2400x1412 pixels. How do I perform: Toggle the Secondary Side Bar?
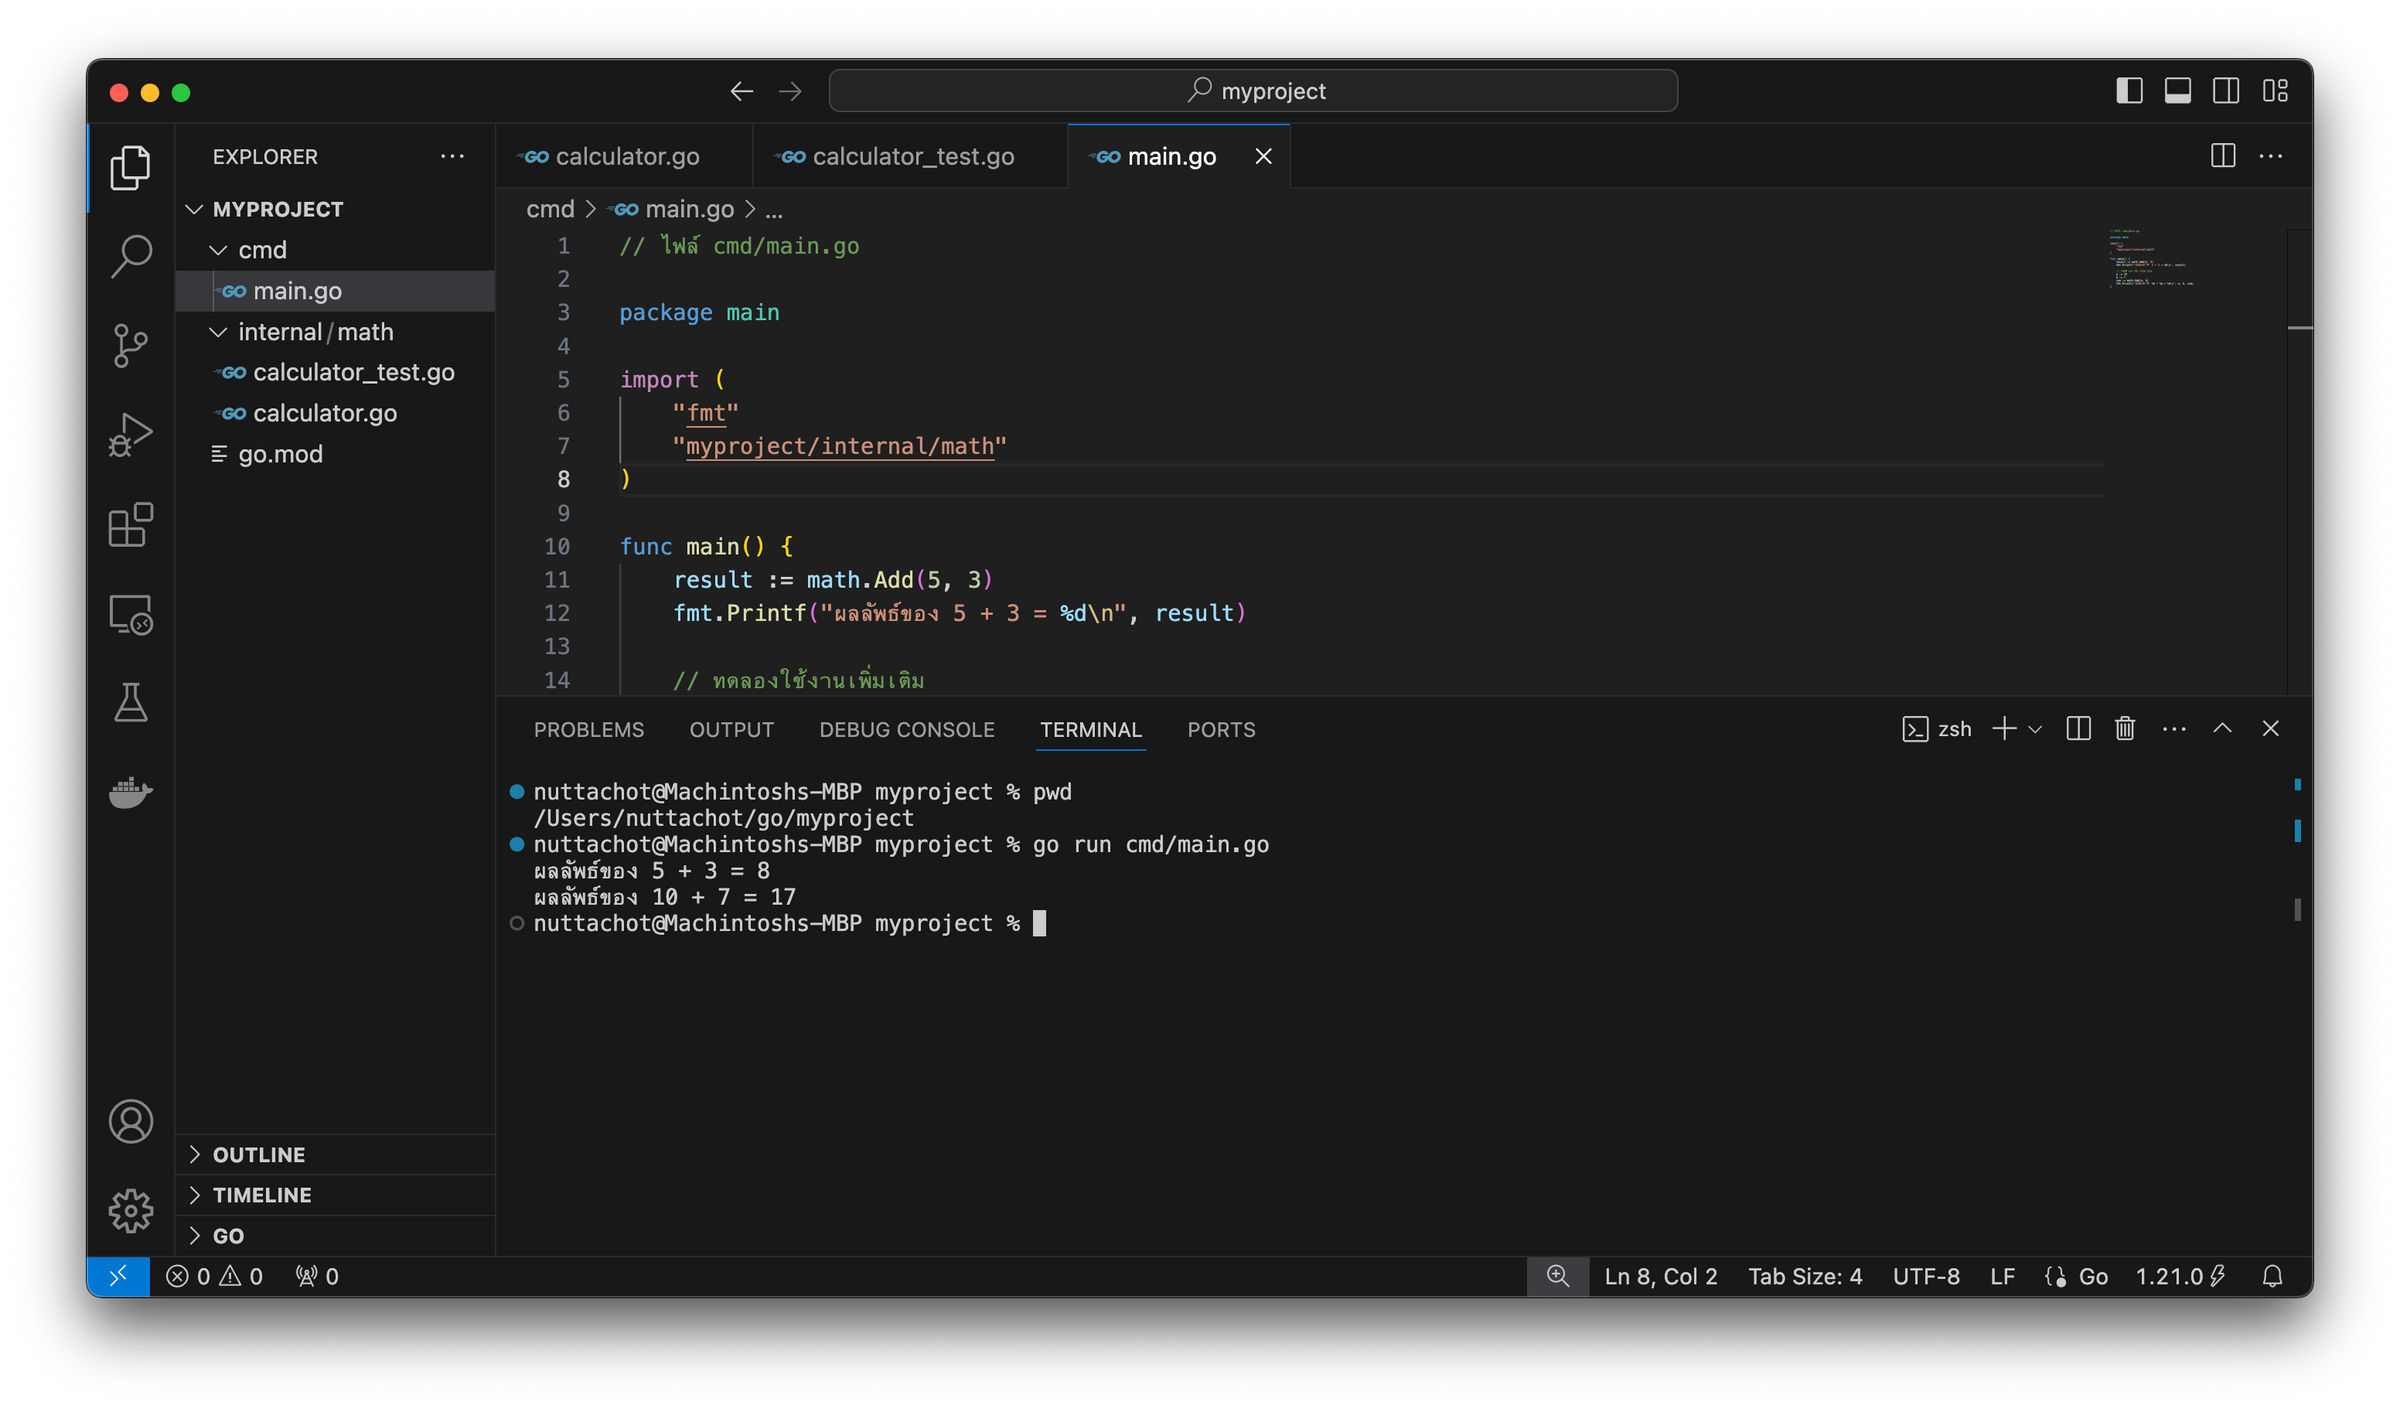coord(2226,90)
